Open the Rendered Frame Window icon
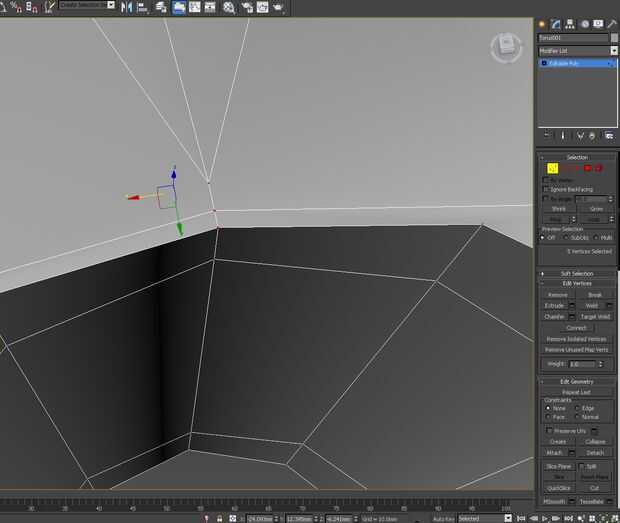 (x=263, y=7)
